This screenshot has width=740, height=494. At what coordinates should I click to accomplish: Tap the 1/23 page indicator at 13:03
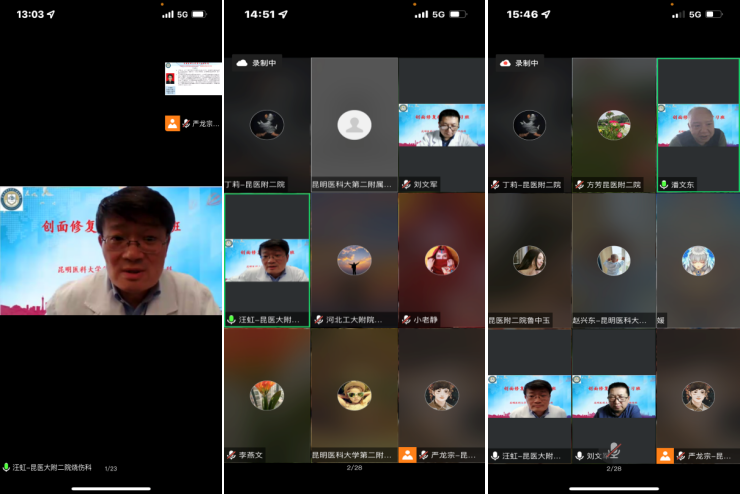(x=111, y=468)
